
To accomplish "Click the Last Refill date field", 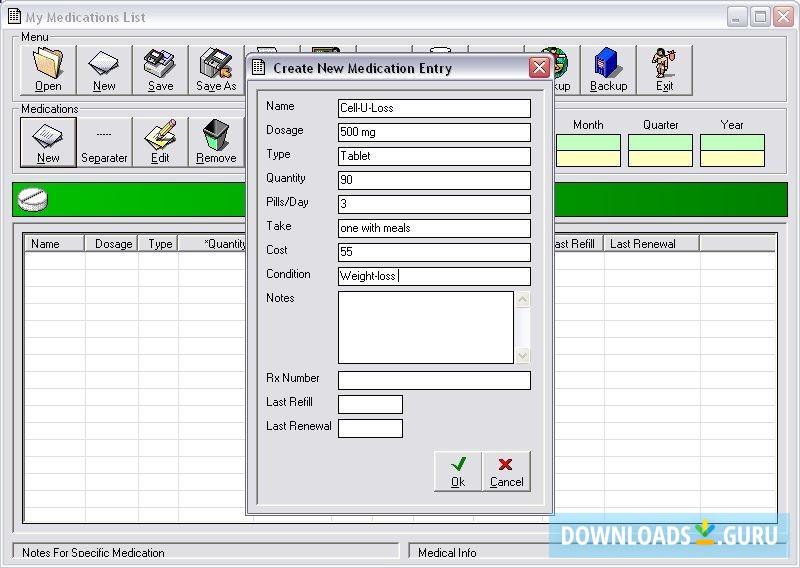I will [370, 404].
